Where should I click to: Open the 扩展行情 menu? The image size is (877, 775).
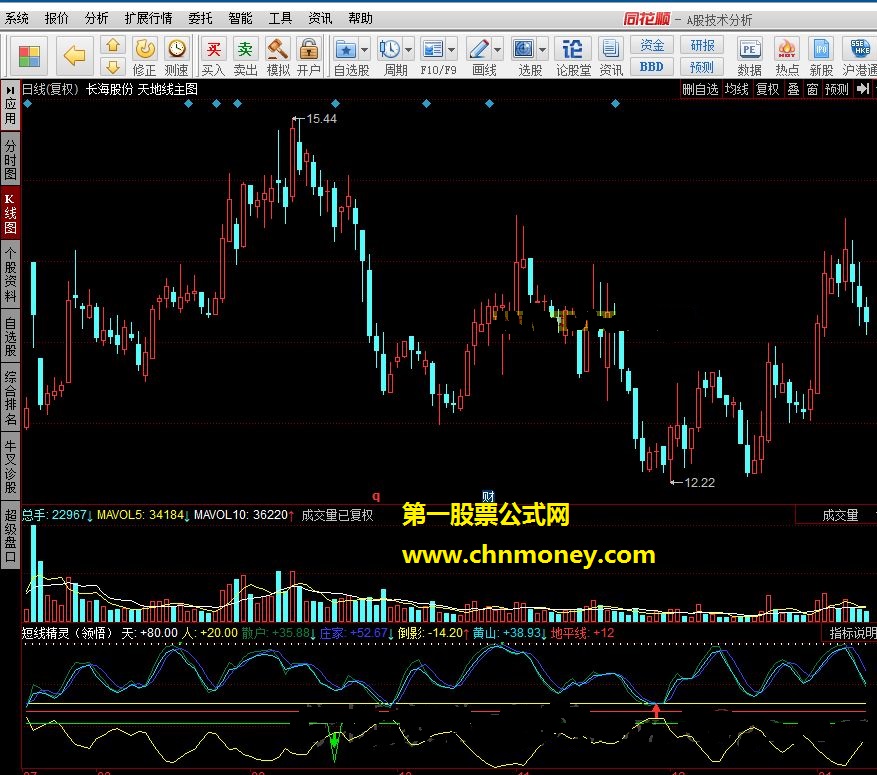click(148, 18)
